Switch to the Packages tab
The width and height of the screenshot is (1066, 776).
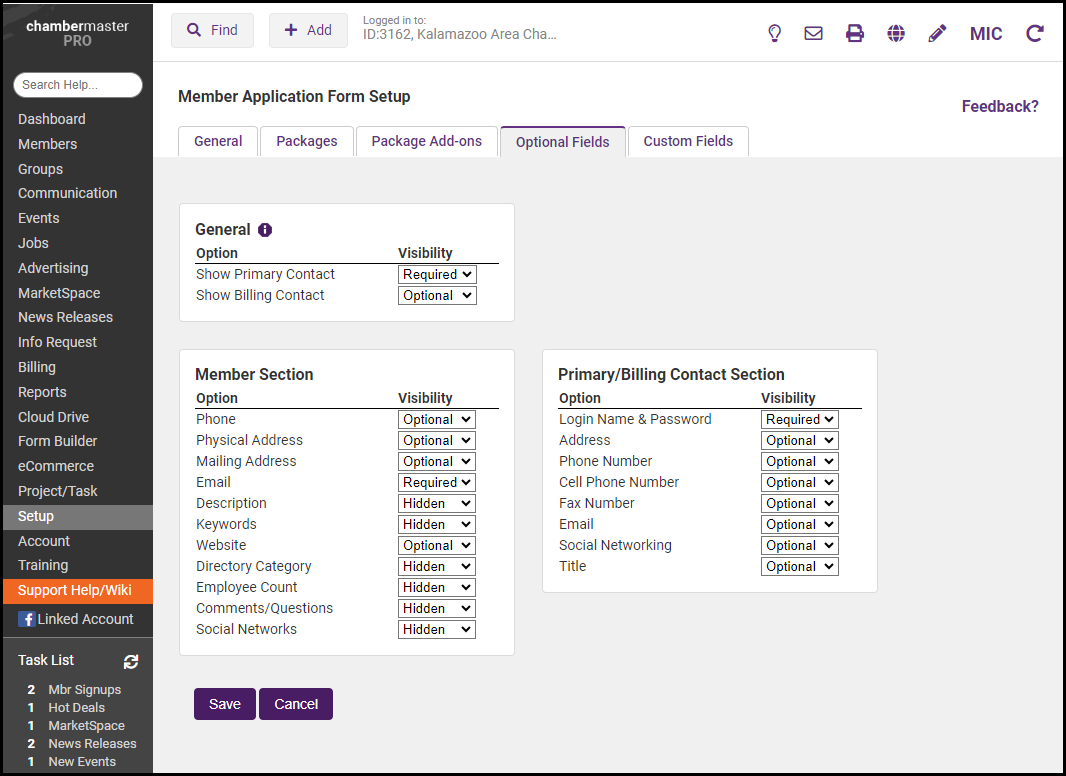(x=306, y=141)
